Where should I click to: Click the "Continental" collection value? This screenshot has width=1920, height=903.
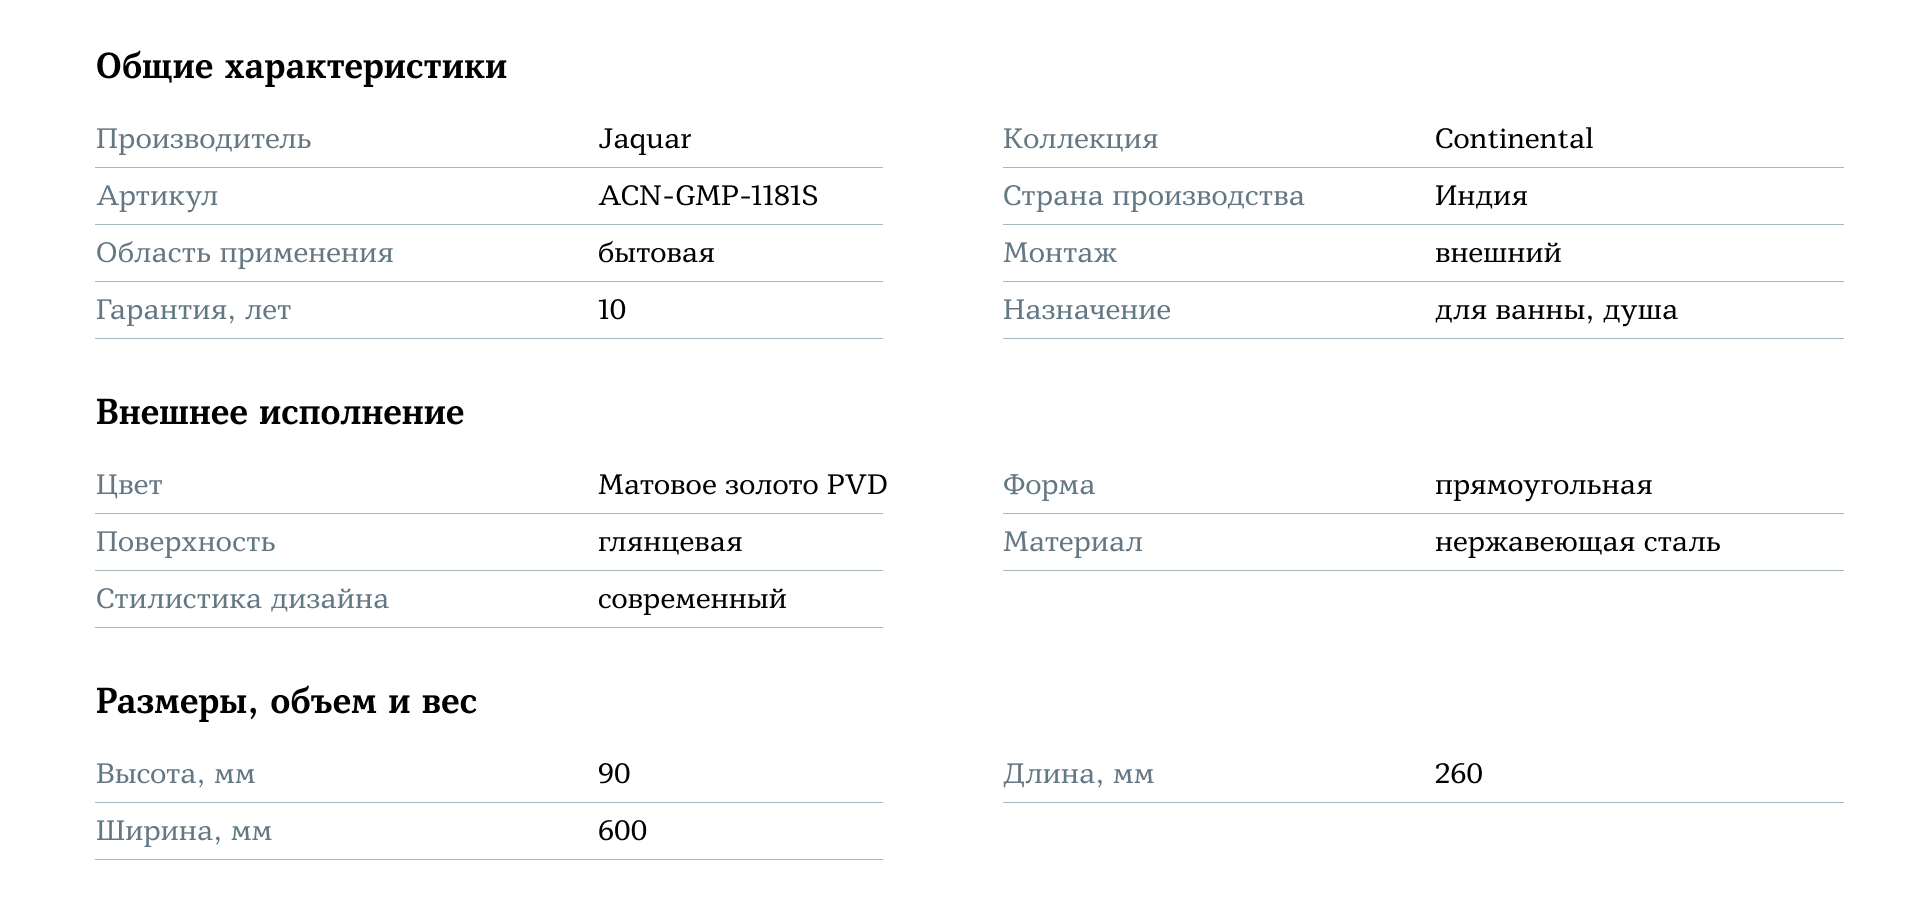point(1513,139)
